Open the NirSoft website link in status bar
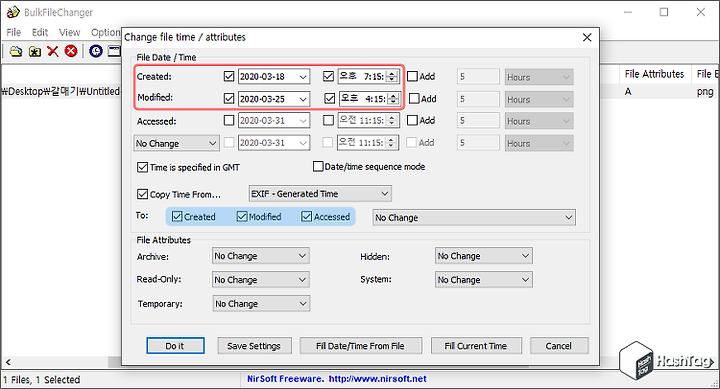This screenshot has height=389, width=720. (x=377, y=379)
